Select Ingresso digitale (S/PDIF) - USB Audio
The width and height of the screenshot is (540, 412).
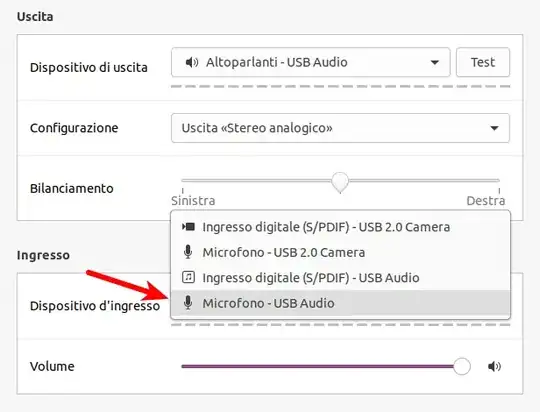[x=340, y=278]
